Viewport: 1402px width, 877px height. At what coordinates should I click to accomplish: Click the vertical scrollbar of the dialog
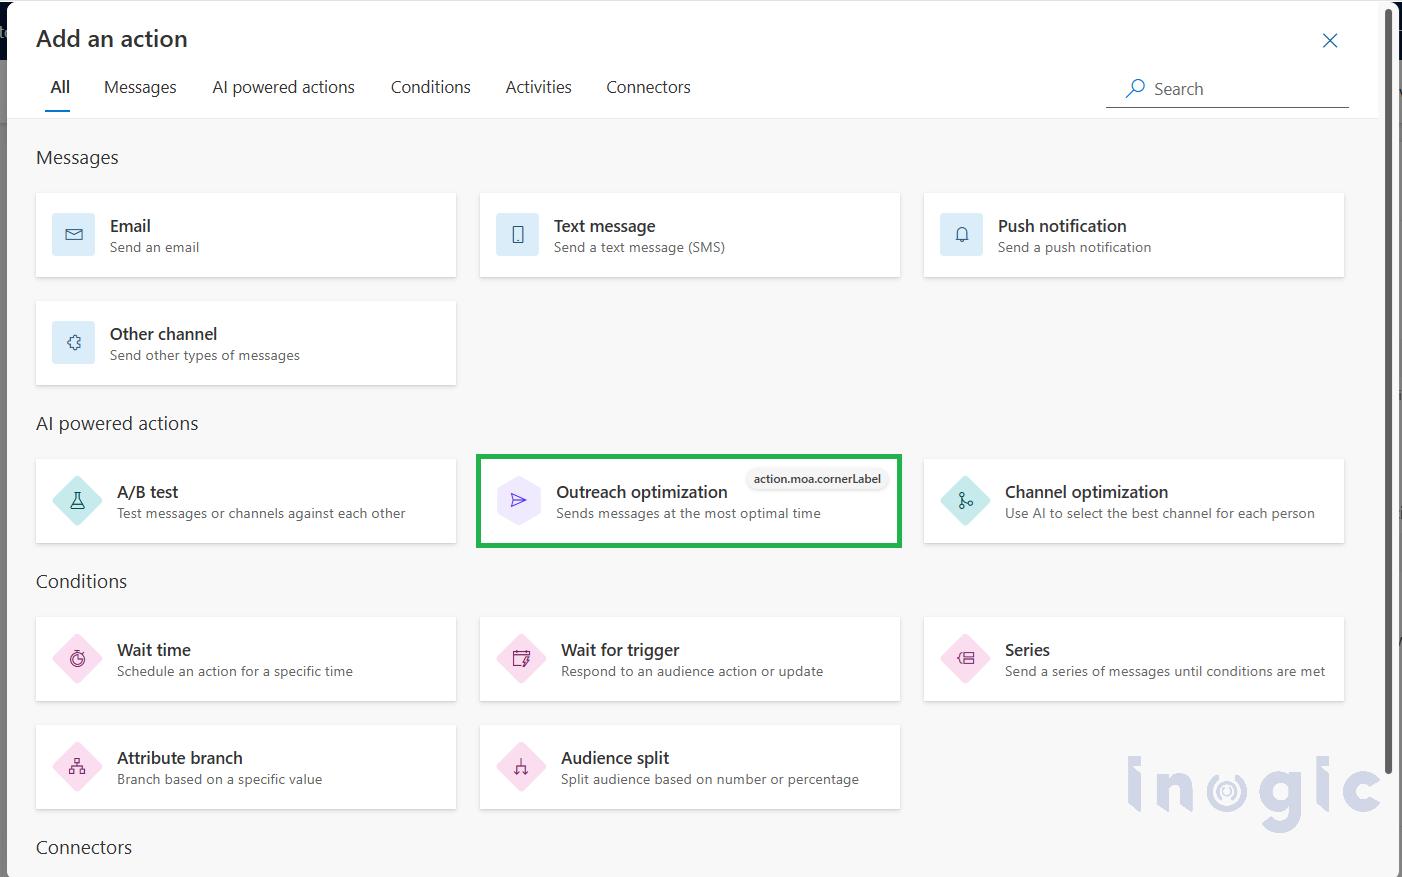tap(1389, 390)
